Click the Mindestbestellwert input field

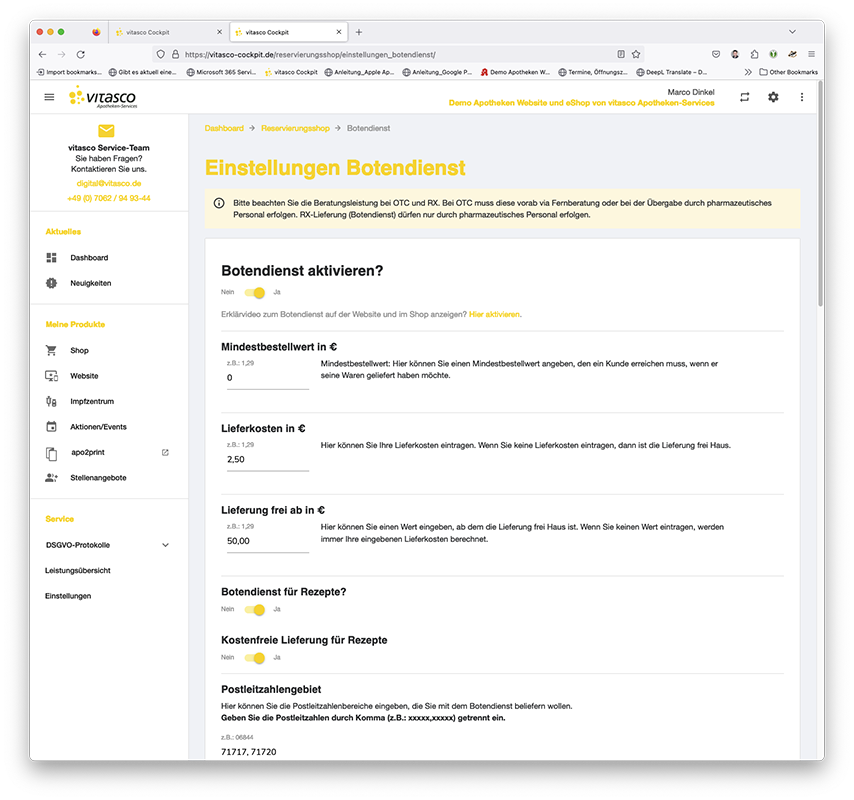point(267,378)
